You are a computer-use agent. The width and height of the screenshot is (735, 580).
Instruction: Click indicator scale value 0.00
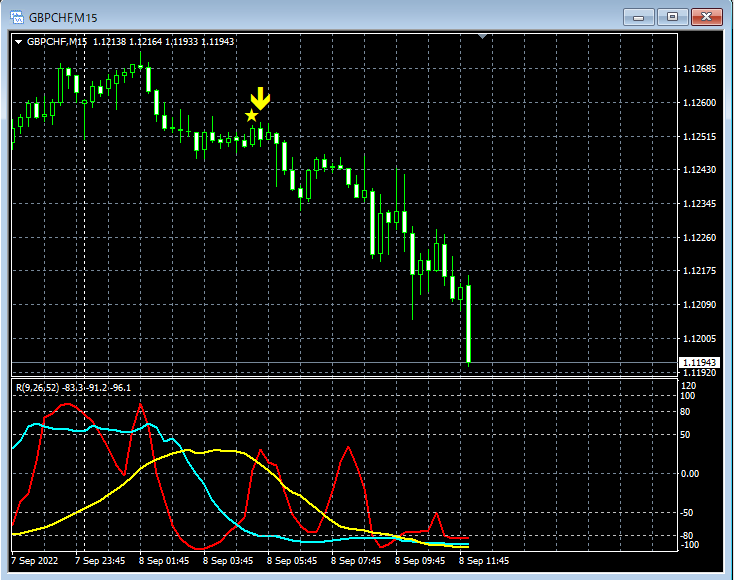click(x=690, y=474)
